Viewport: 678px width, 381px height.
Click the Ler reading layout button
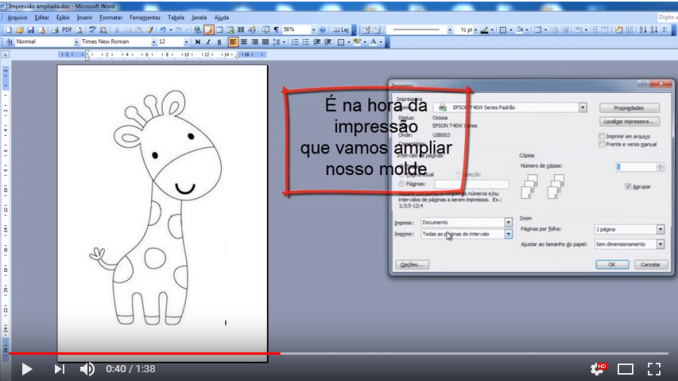coord(341,30)
